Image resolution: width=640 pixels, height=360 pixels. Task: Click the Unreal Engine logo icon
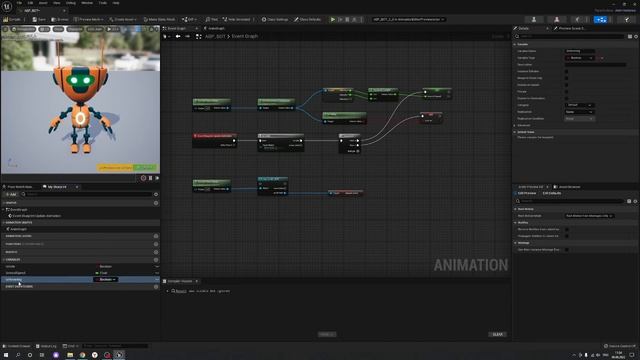(x=7, y=6)
